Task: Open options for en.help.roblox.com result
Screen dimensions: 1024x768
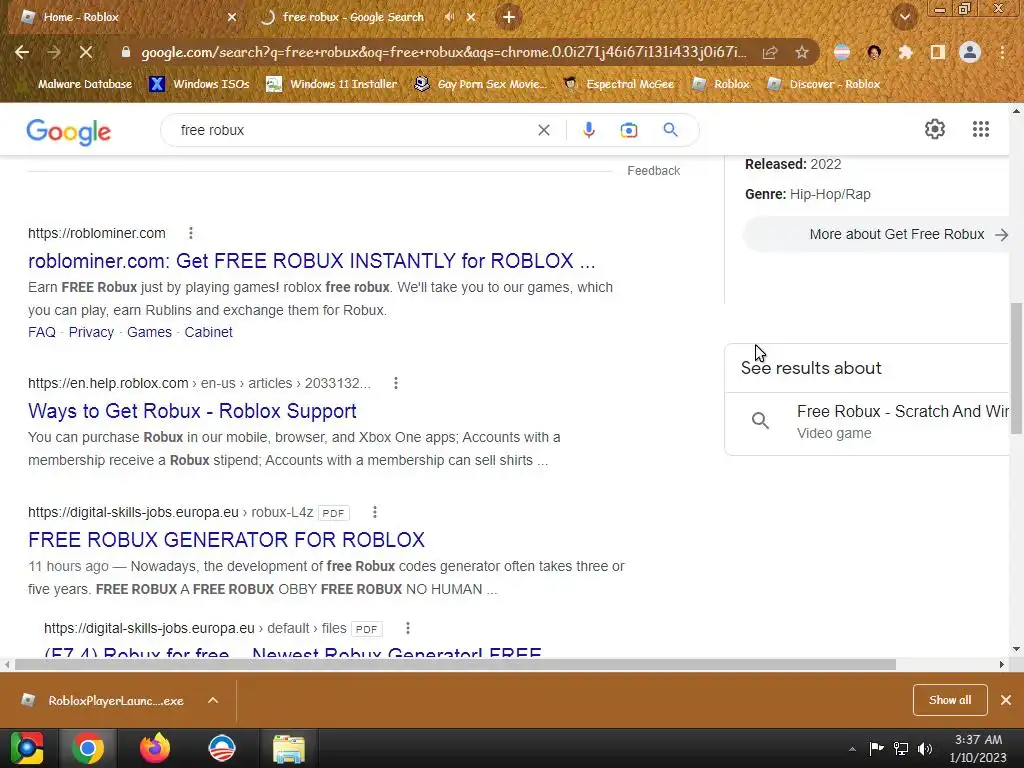Action: click(x=396, y=383)
